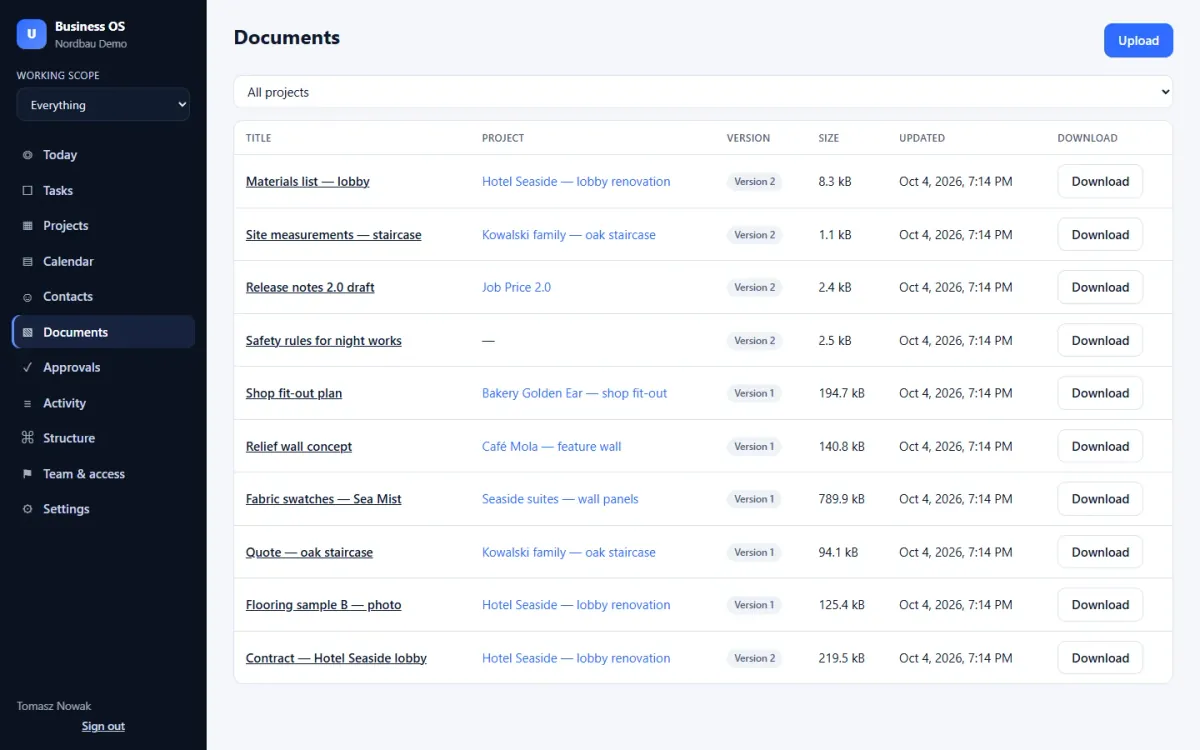Click the Updated column header

922,138
